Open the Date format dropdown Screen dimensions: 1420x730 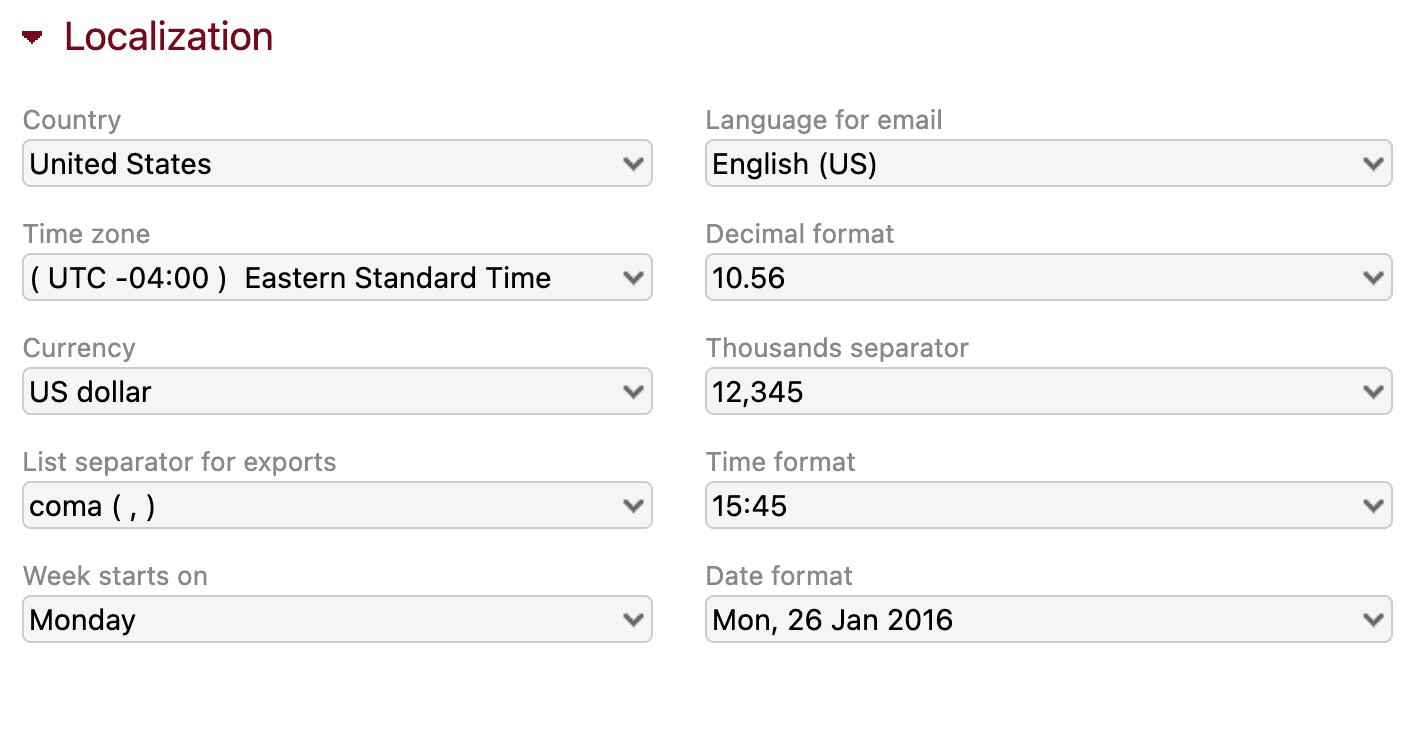(1048, 619)
